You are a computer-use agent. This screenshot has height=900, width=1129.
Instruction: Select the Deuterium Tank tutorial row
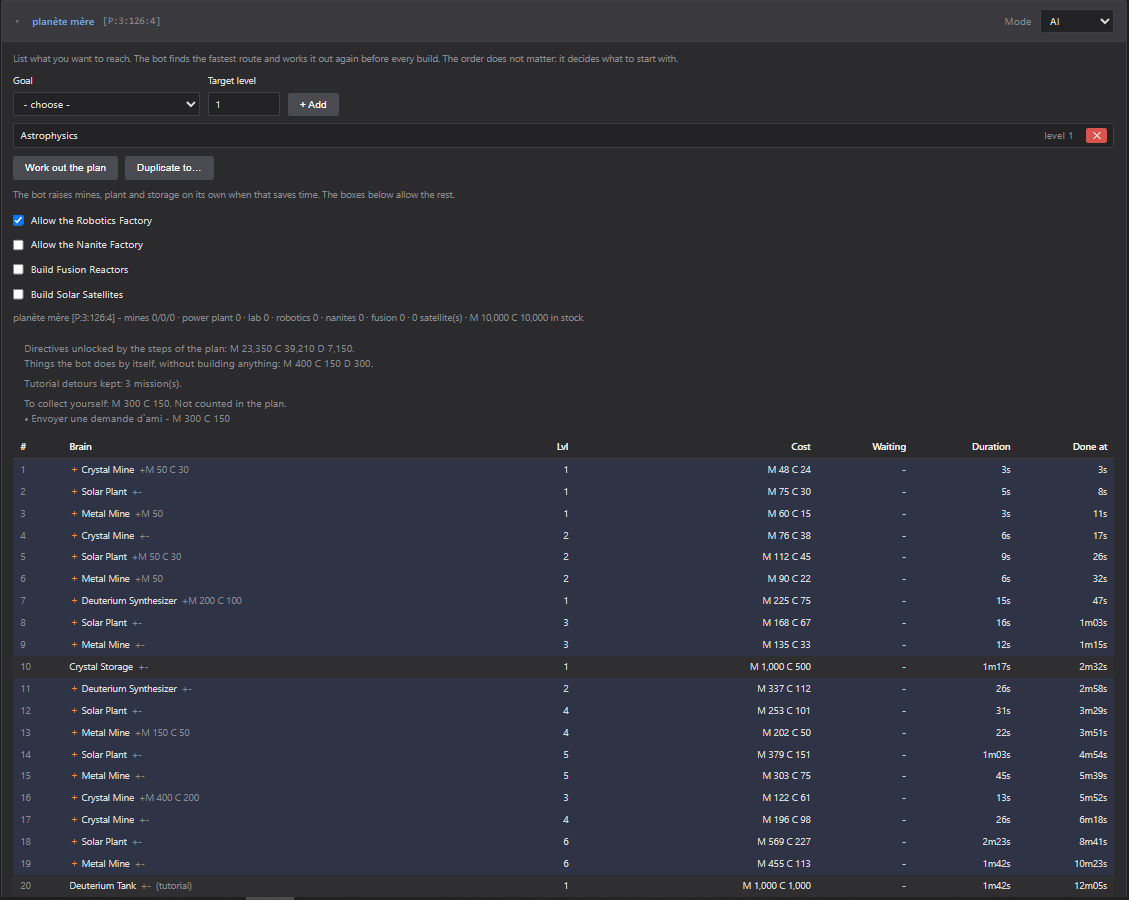point(563,886)
